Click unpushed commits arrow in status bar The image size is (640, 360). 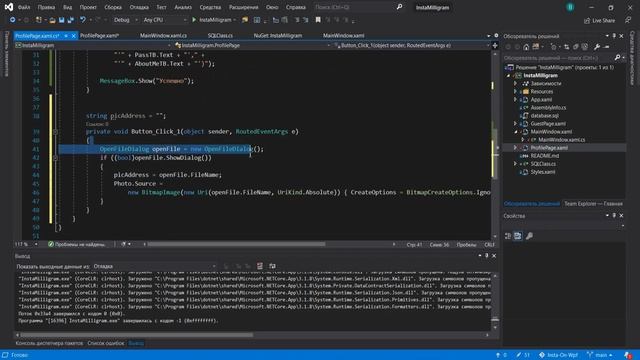pos(501,355)
